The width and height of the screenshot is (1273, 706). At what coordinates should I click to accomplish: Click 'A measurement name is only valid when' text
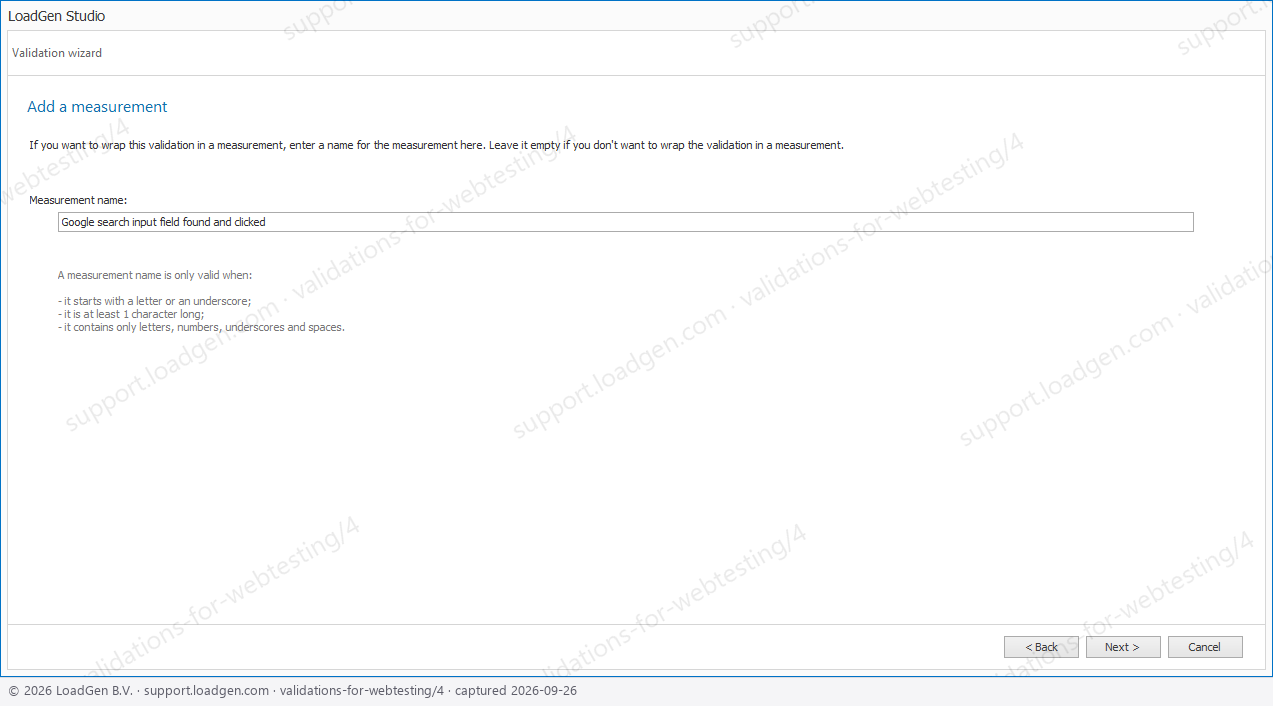pyautogui.click(x=155, y=275)
